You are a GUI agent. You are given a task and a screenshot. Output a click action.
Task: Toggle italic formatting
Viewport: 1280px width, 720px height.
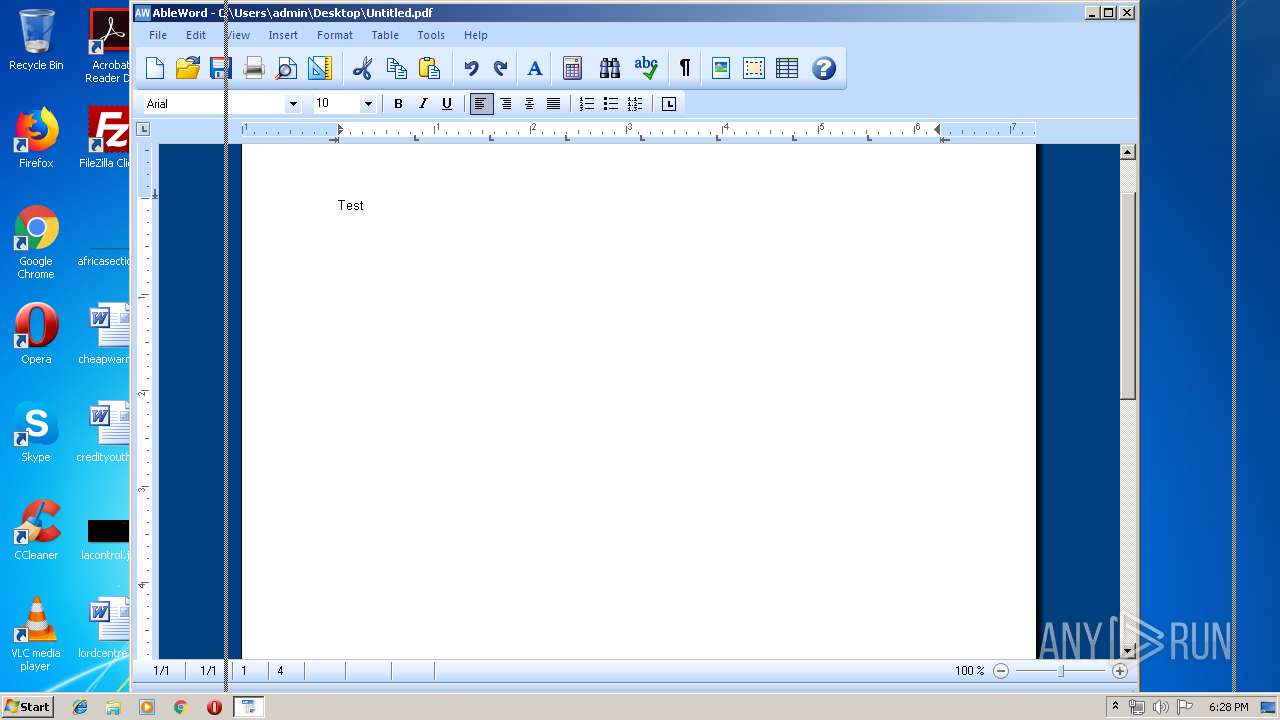coord(422,104)
